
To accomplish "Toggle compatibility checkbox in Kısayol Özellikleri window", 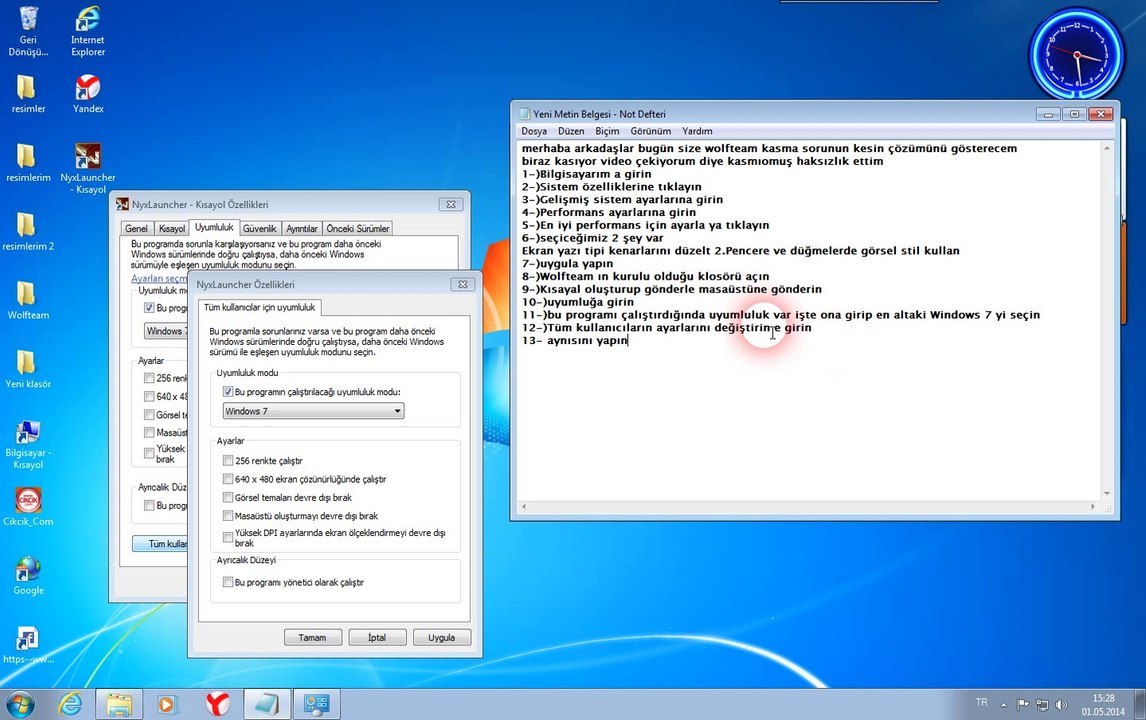I will point(149,308).
